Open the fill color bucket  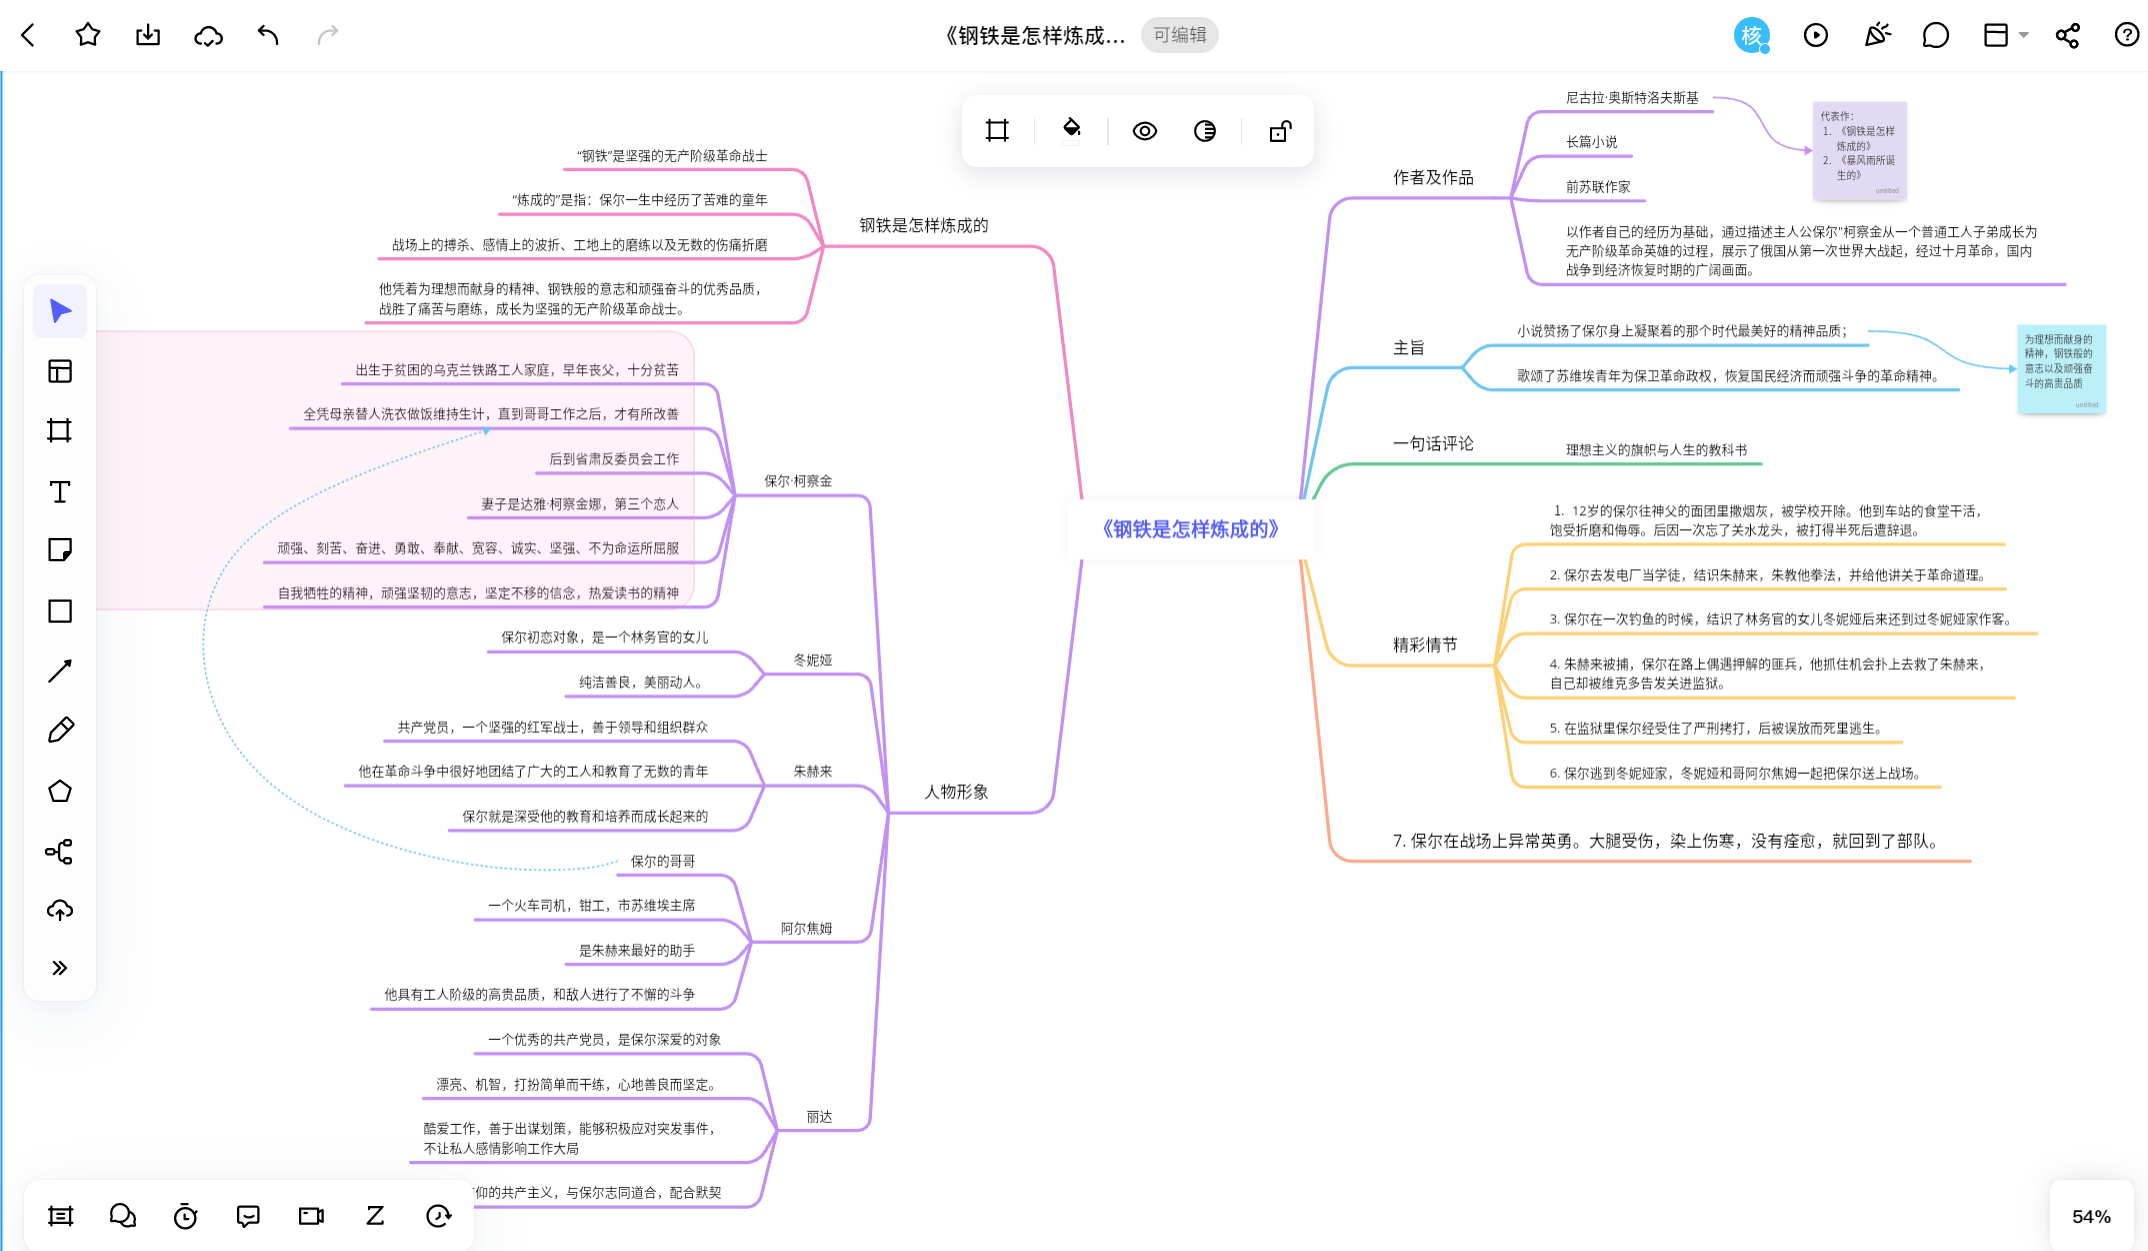pos(1071,130)
